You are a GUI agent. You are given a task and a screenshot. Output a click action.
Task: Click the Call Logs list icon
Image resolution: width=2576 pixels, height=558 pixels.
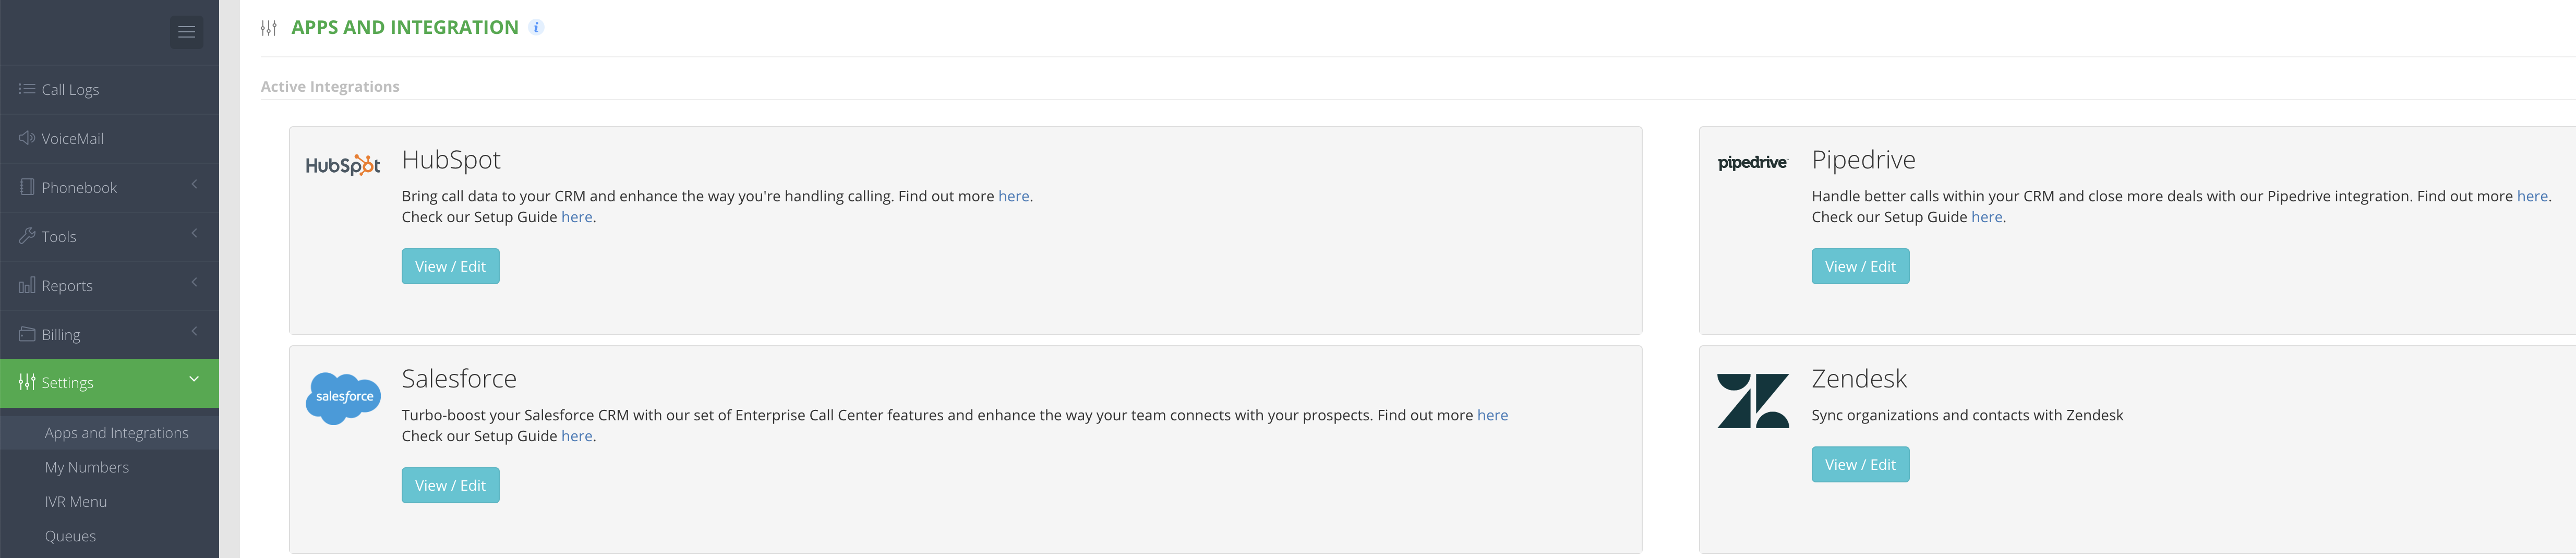(x=27, y=89)
